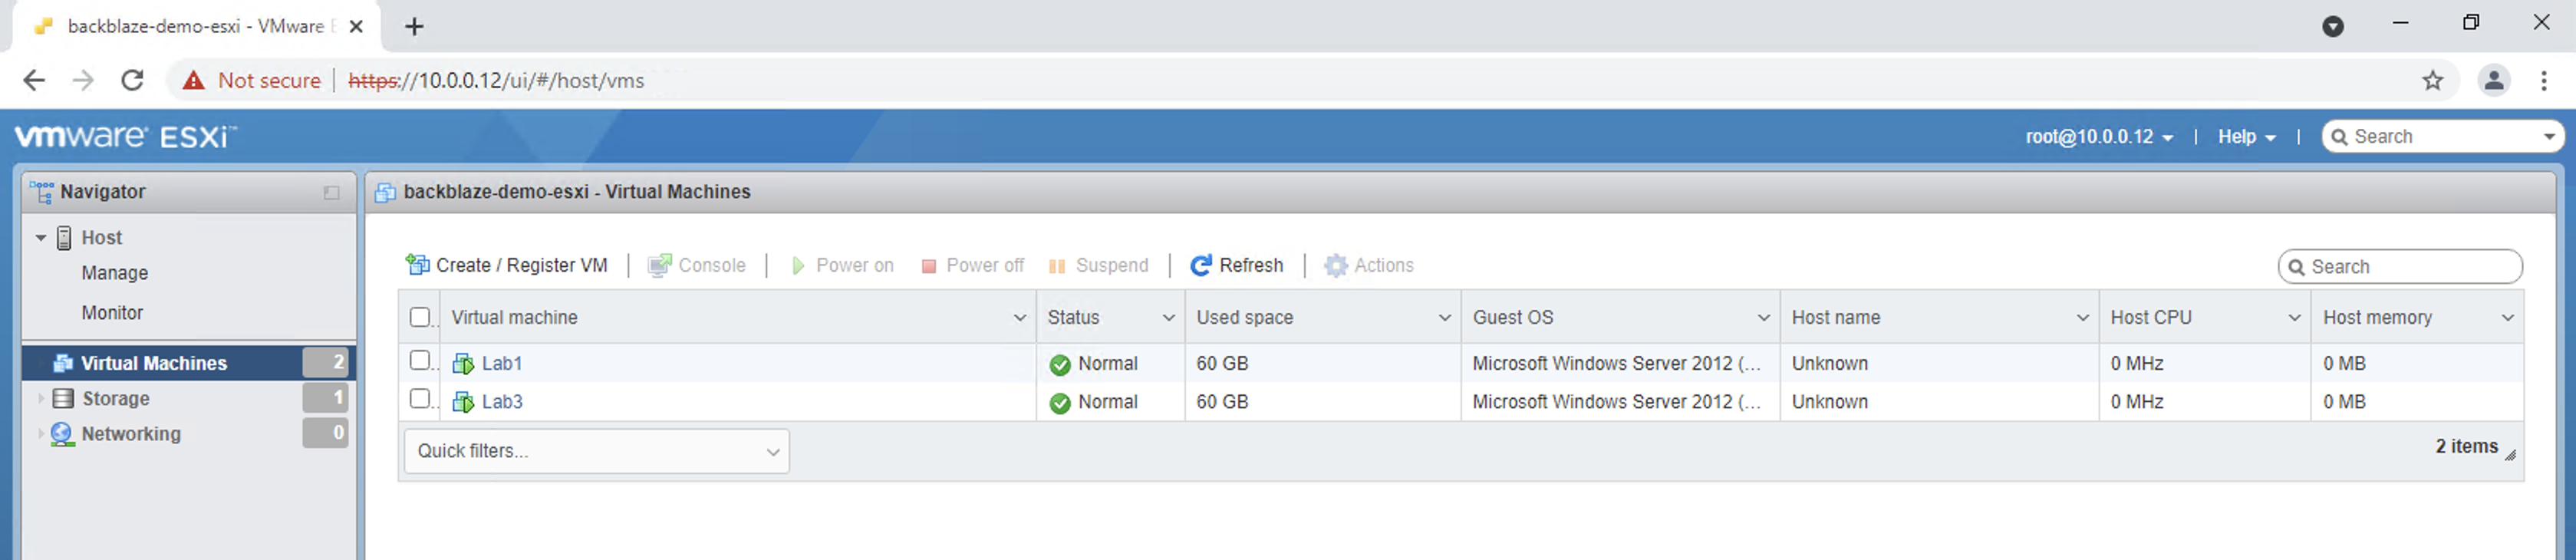Image resolution: width=2576 pixels, height=560 pixels.
Task: Click the Virtual Machines count badge 2
Action: [x=326, y=362]
